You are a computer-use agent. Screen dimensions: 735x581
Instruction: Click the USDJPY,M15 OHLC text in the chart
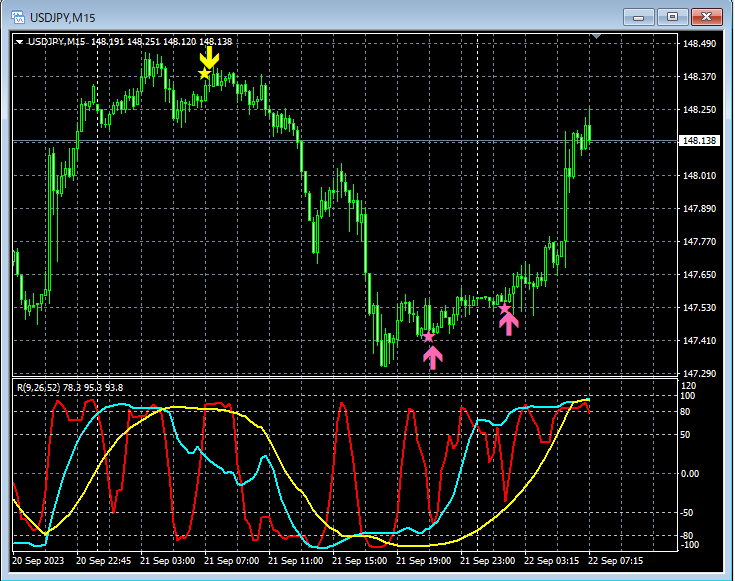click(130, 42)
